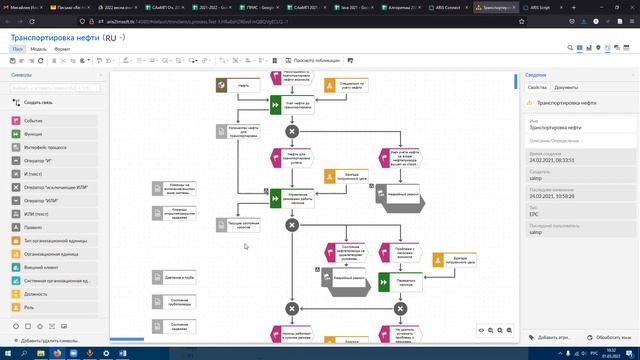Click the canvas vertical scrollbar thumb

tap(516, 82)
